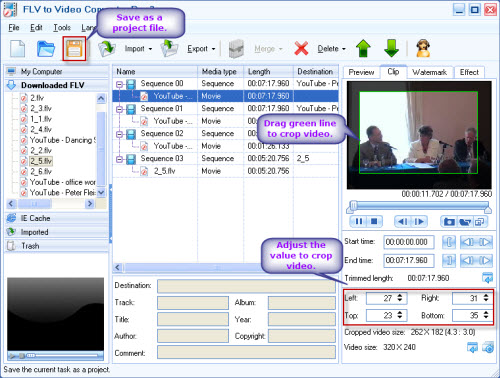Open the Import dropdown arrow

coord(150,49)
